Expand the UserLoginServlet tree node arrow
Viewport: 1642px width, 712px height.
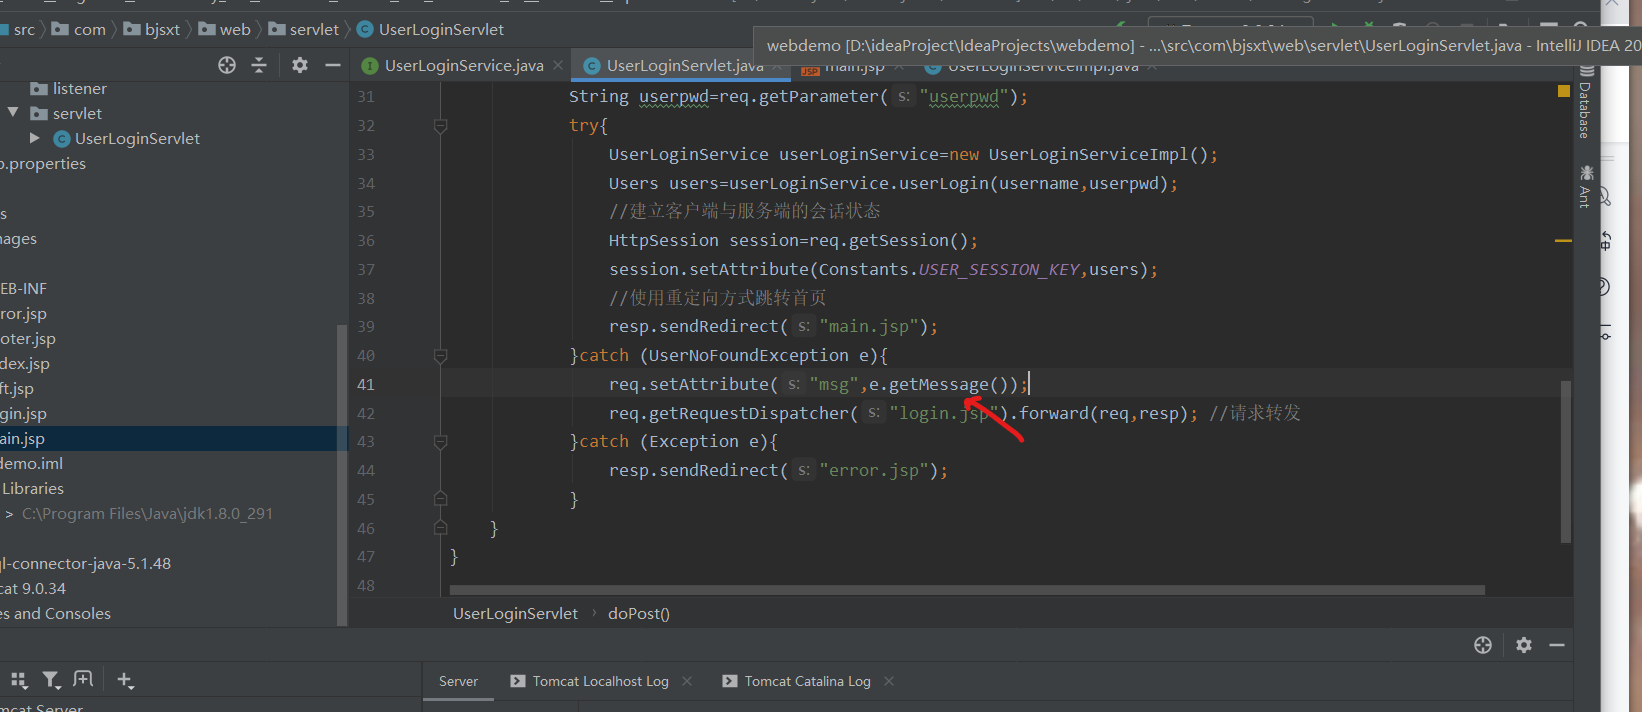35,138
